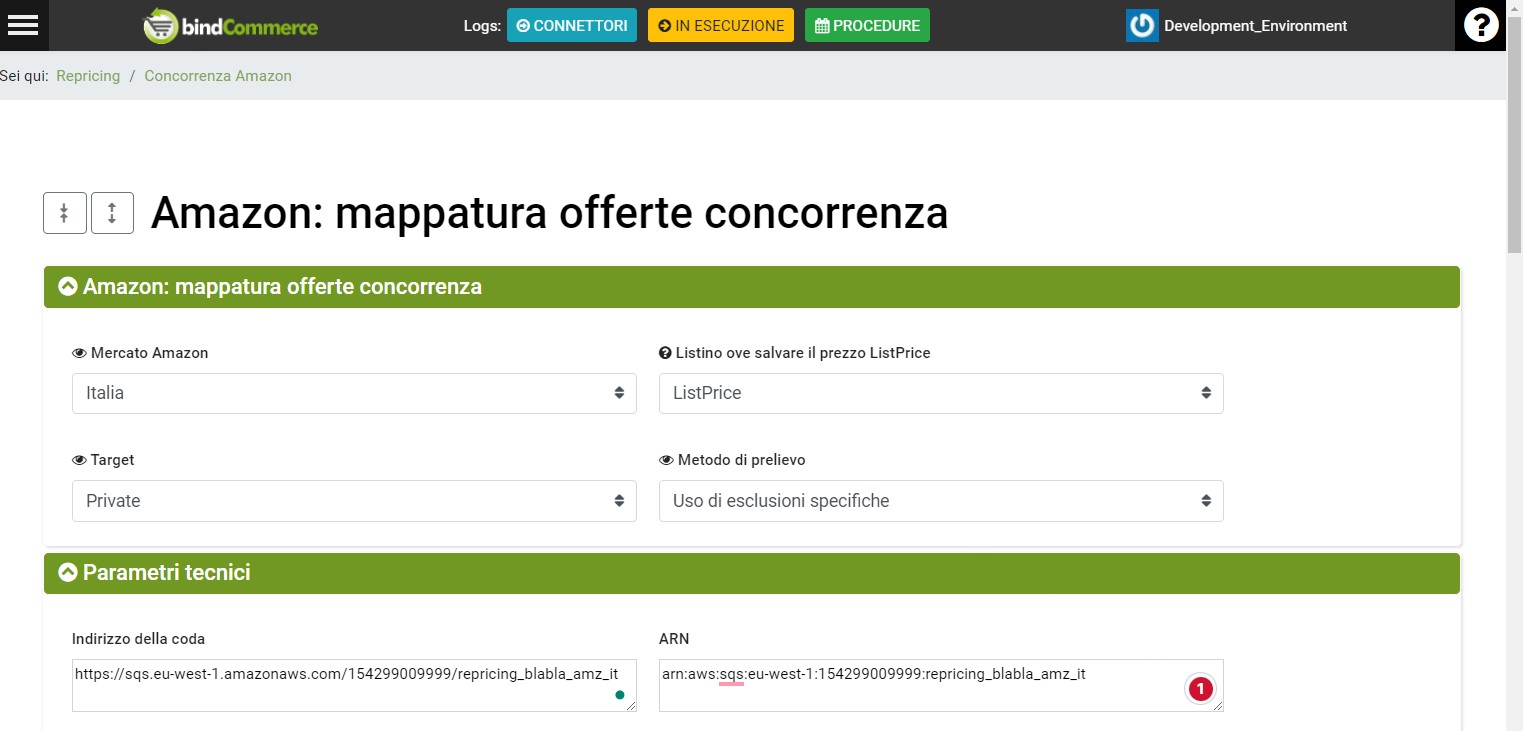The height and width of the screenshot is (731, 1523).
Task: Open the CONNETTORI logs button
Action: click(x=571, y=26)
